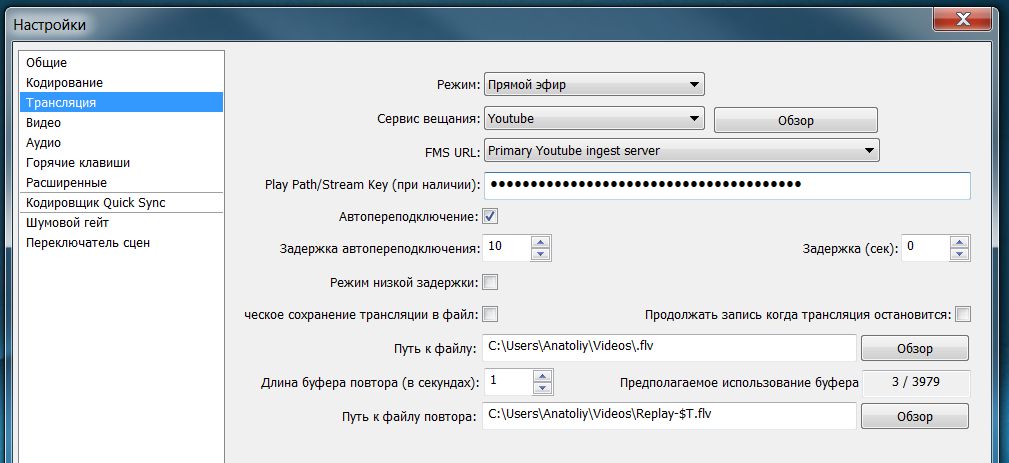Enable automatic saving of stream to file
This screenshot has width=1009, height=463.
[491, 314]
